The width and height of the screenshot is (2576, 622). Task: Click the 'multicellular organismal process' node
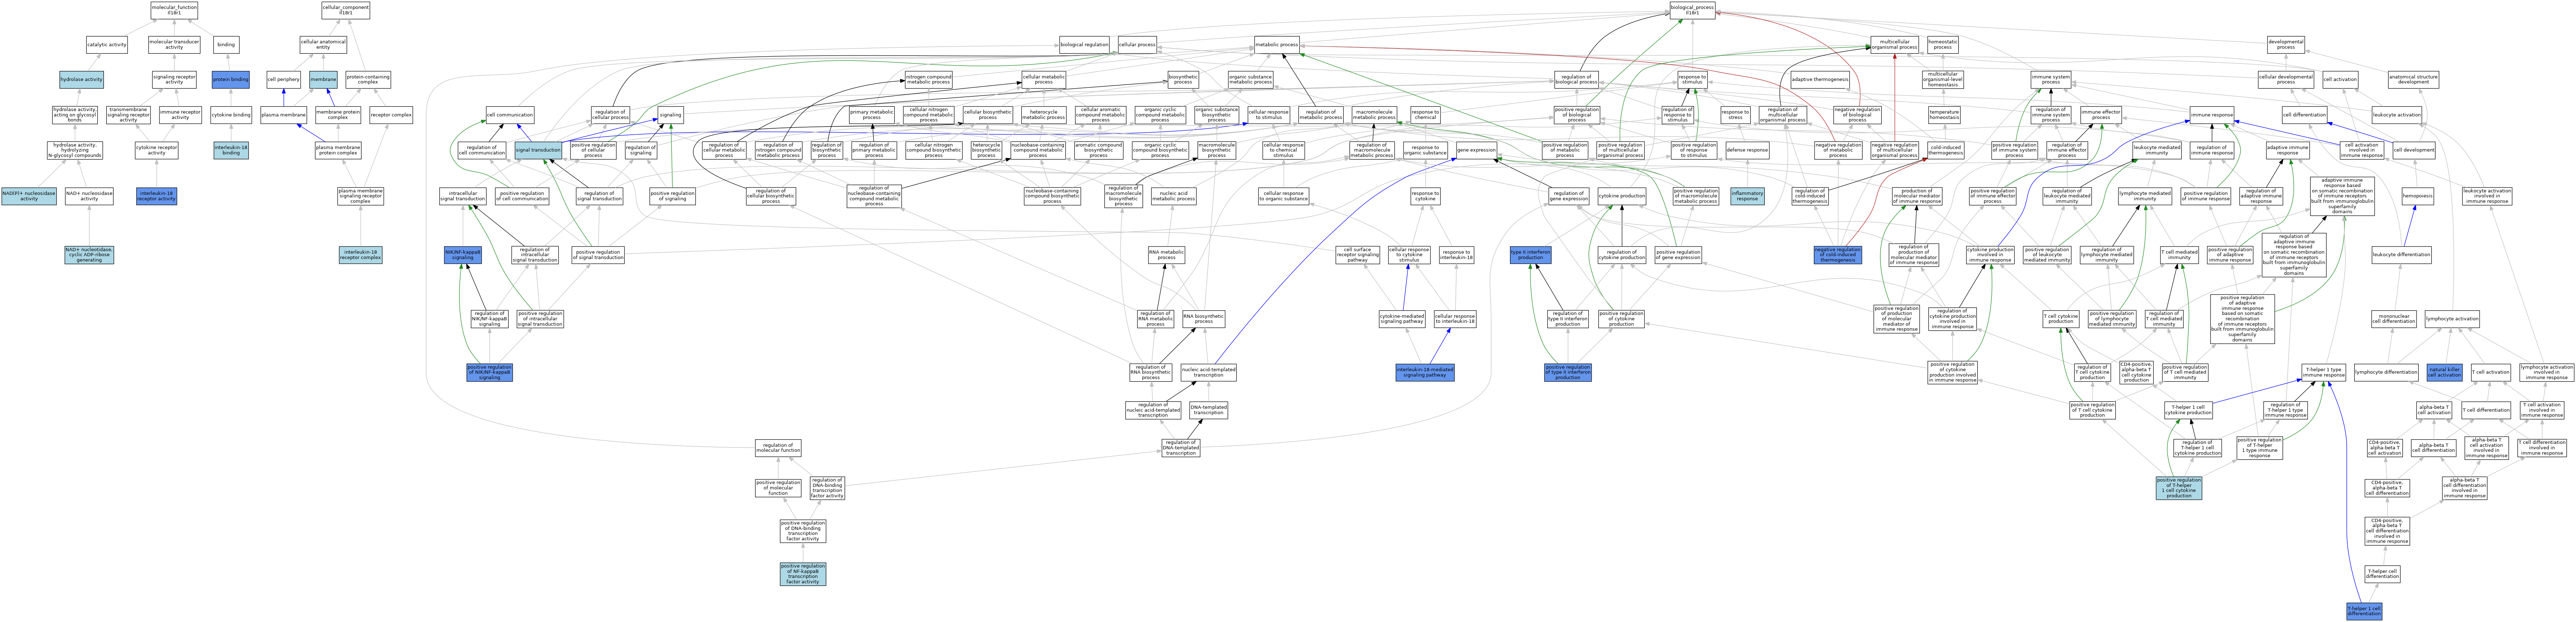tap(1894, 45)
